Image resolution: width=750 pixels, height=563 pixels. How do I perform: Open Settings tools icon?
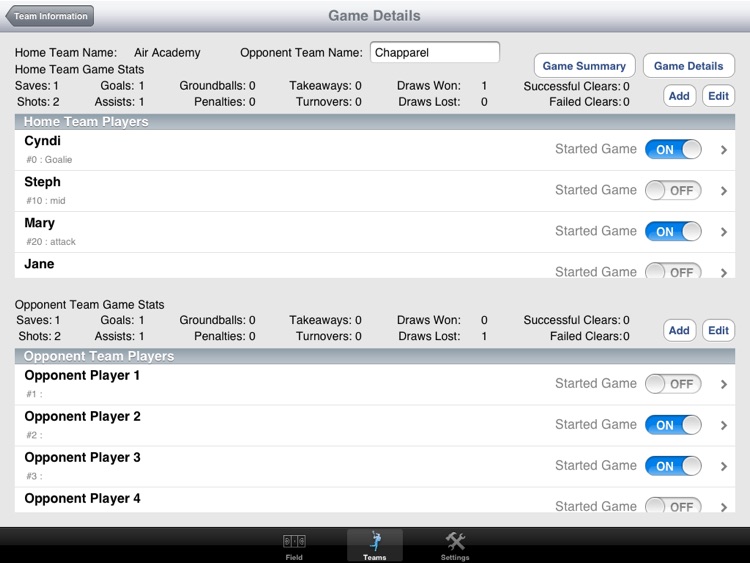tap(455, 541)
